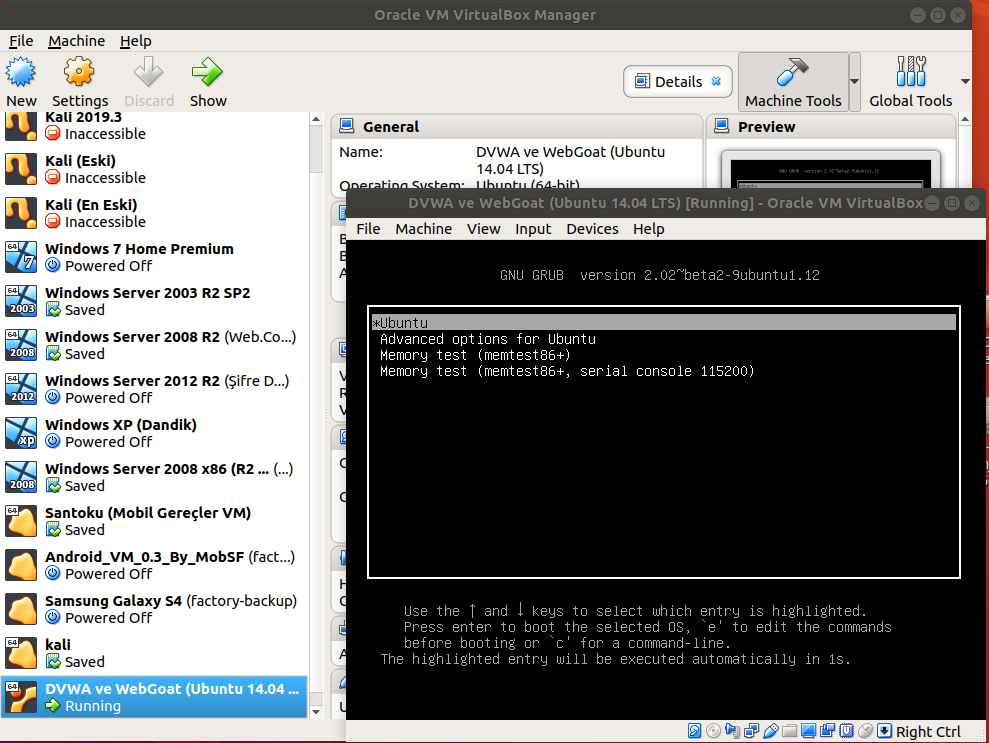The height and width of the screenshot is (743, 989).
Task: Click the VM list scrollbar down arrow
Action: coord(316,712)
